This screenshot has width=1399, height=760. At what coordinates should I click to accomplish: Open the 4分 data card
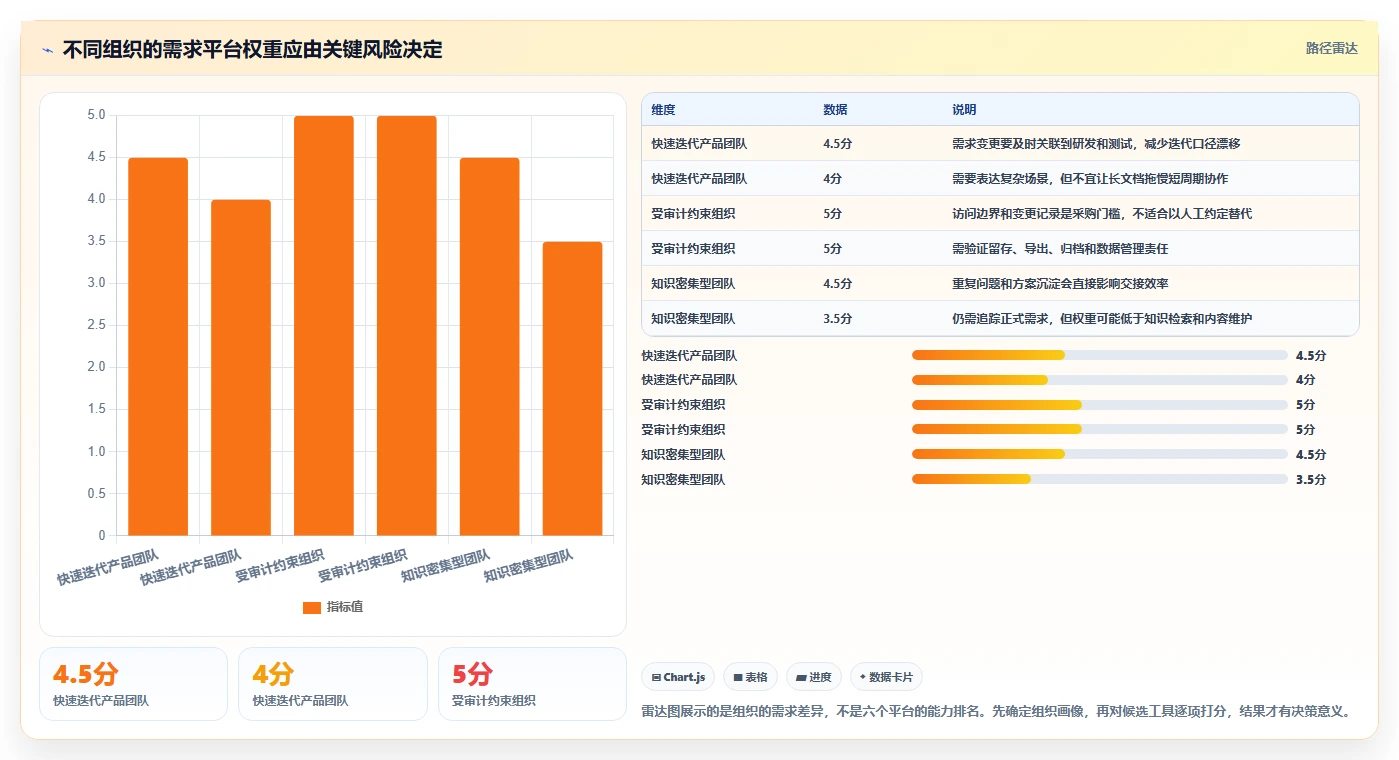click(333, 684)
